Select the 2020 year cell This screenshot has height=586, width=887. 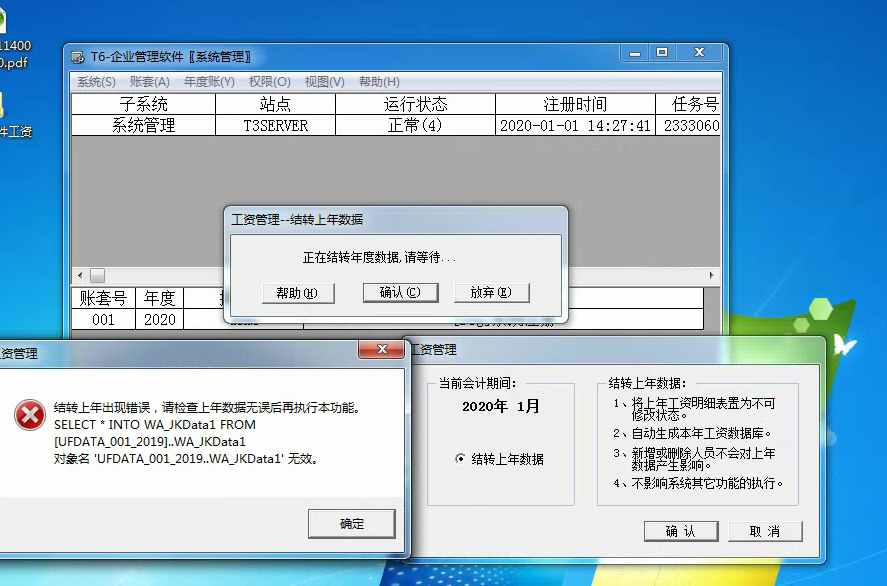(x=160, y=320)
